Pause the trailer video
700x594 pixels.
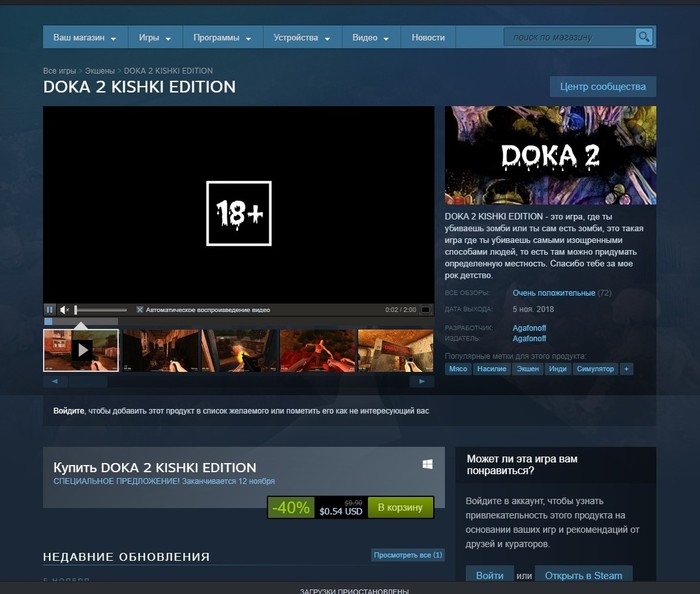point(50,310)
